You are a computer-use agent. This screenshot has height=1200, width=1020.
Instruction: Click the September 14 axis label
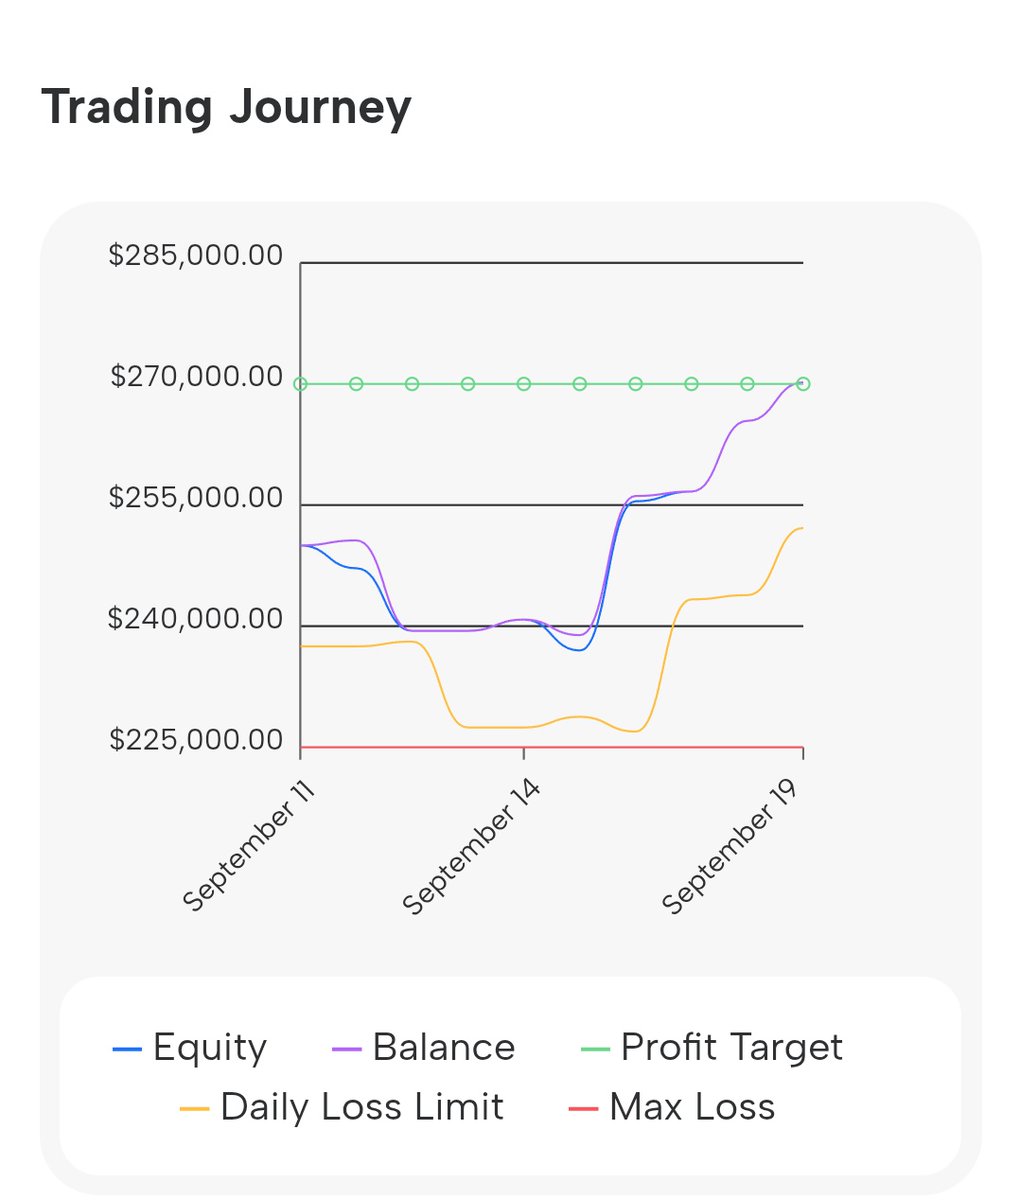(471, 849)
